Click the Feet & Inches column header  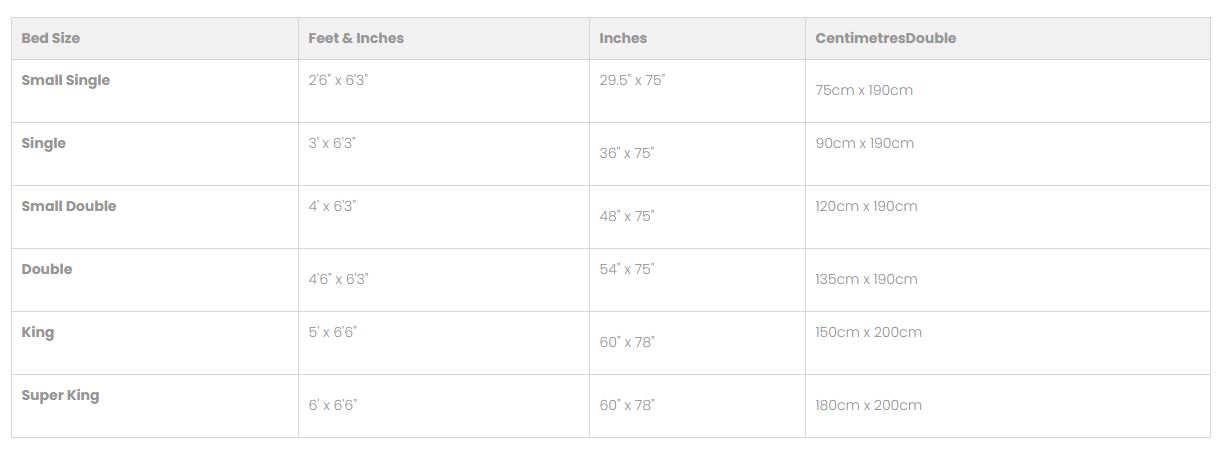click(x=356, y=38)
